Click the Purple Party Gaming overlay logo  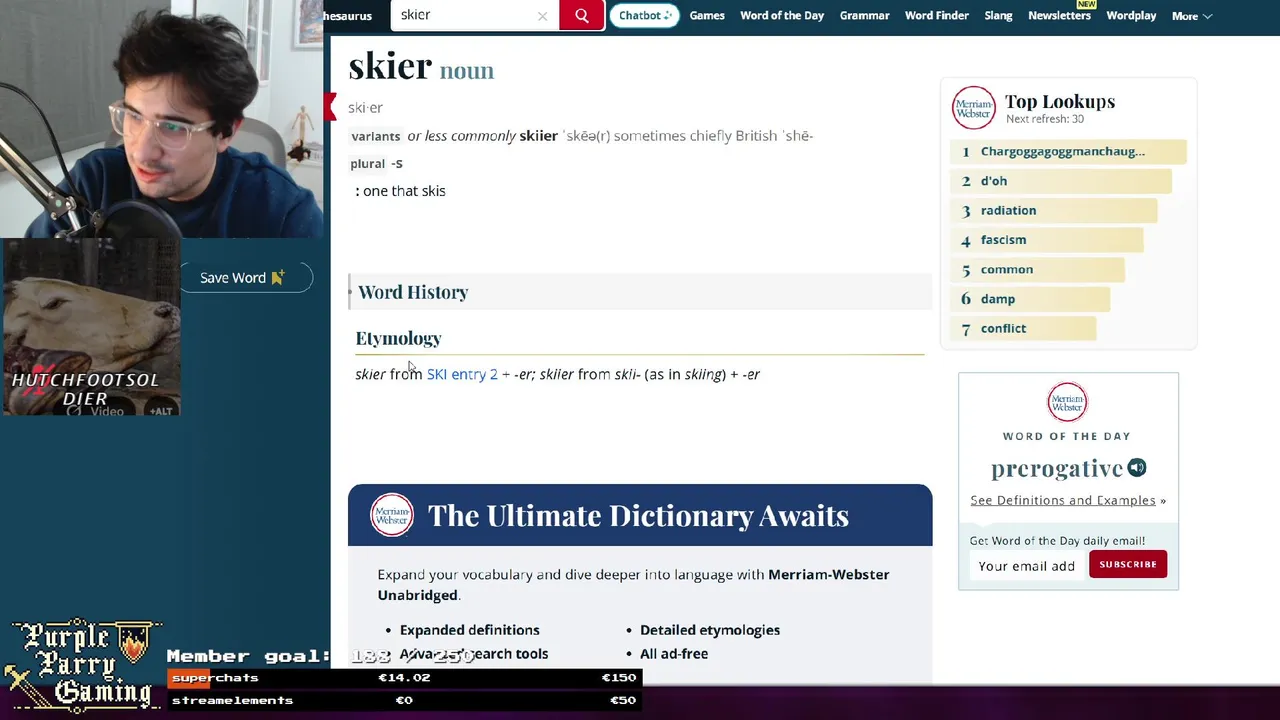[x=83, y=665]
